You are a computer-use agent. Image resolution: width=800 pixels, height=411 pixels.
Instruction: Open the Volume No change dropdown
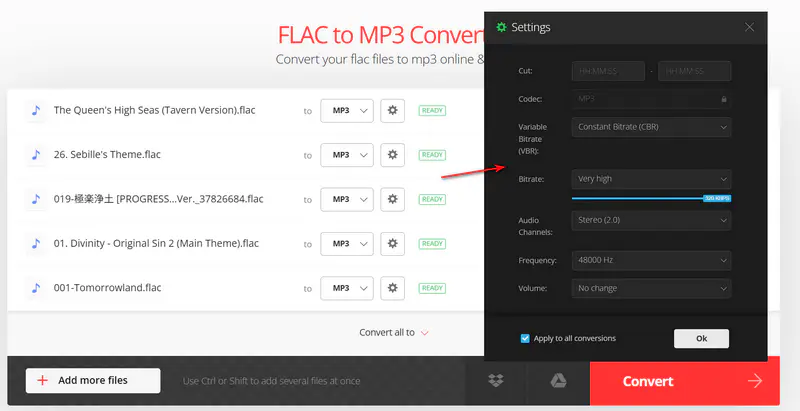pyautogui.click(x=652, y=289)
